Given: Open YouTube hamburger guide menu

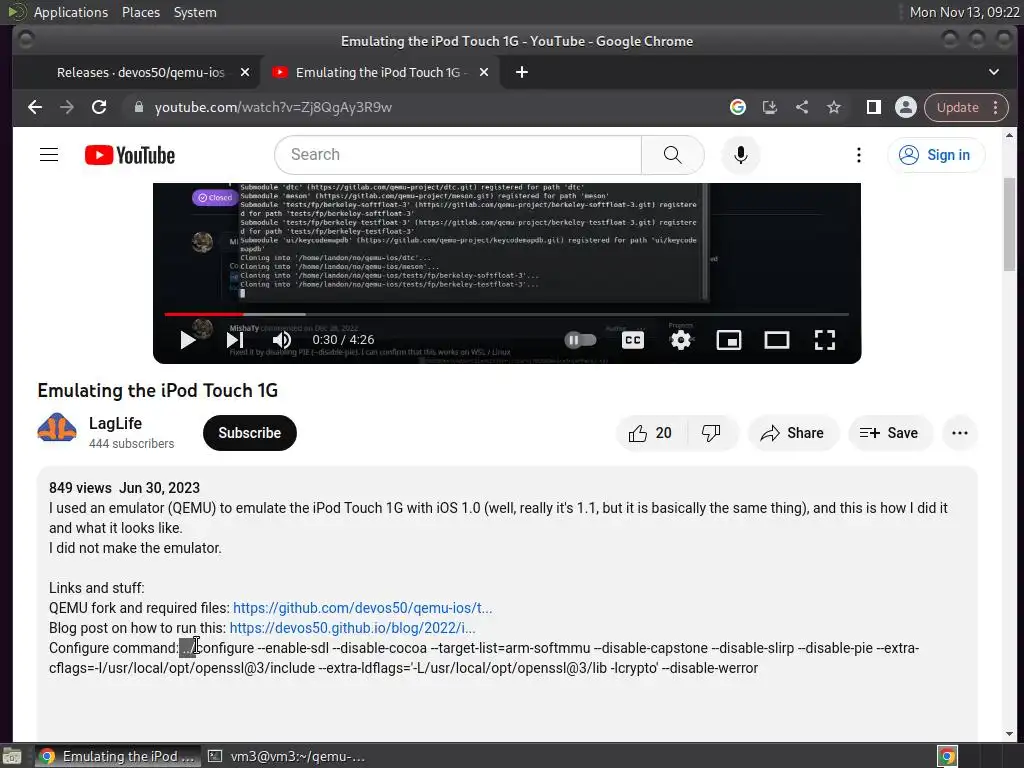Looking at the screenshot, I should (49, 155).
